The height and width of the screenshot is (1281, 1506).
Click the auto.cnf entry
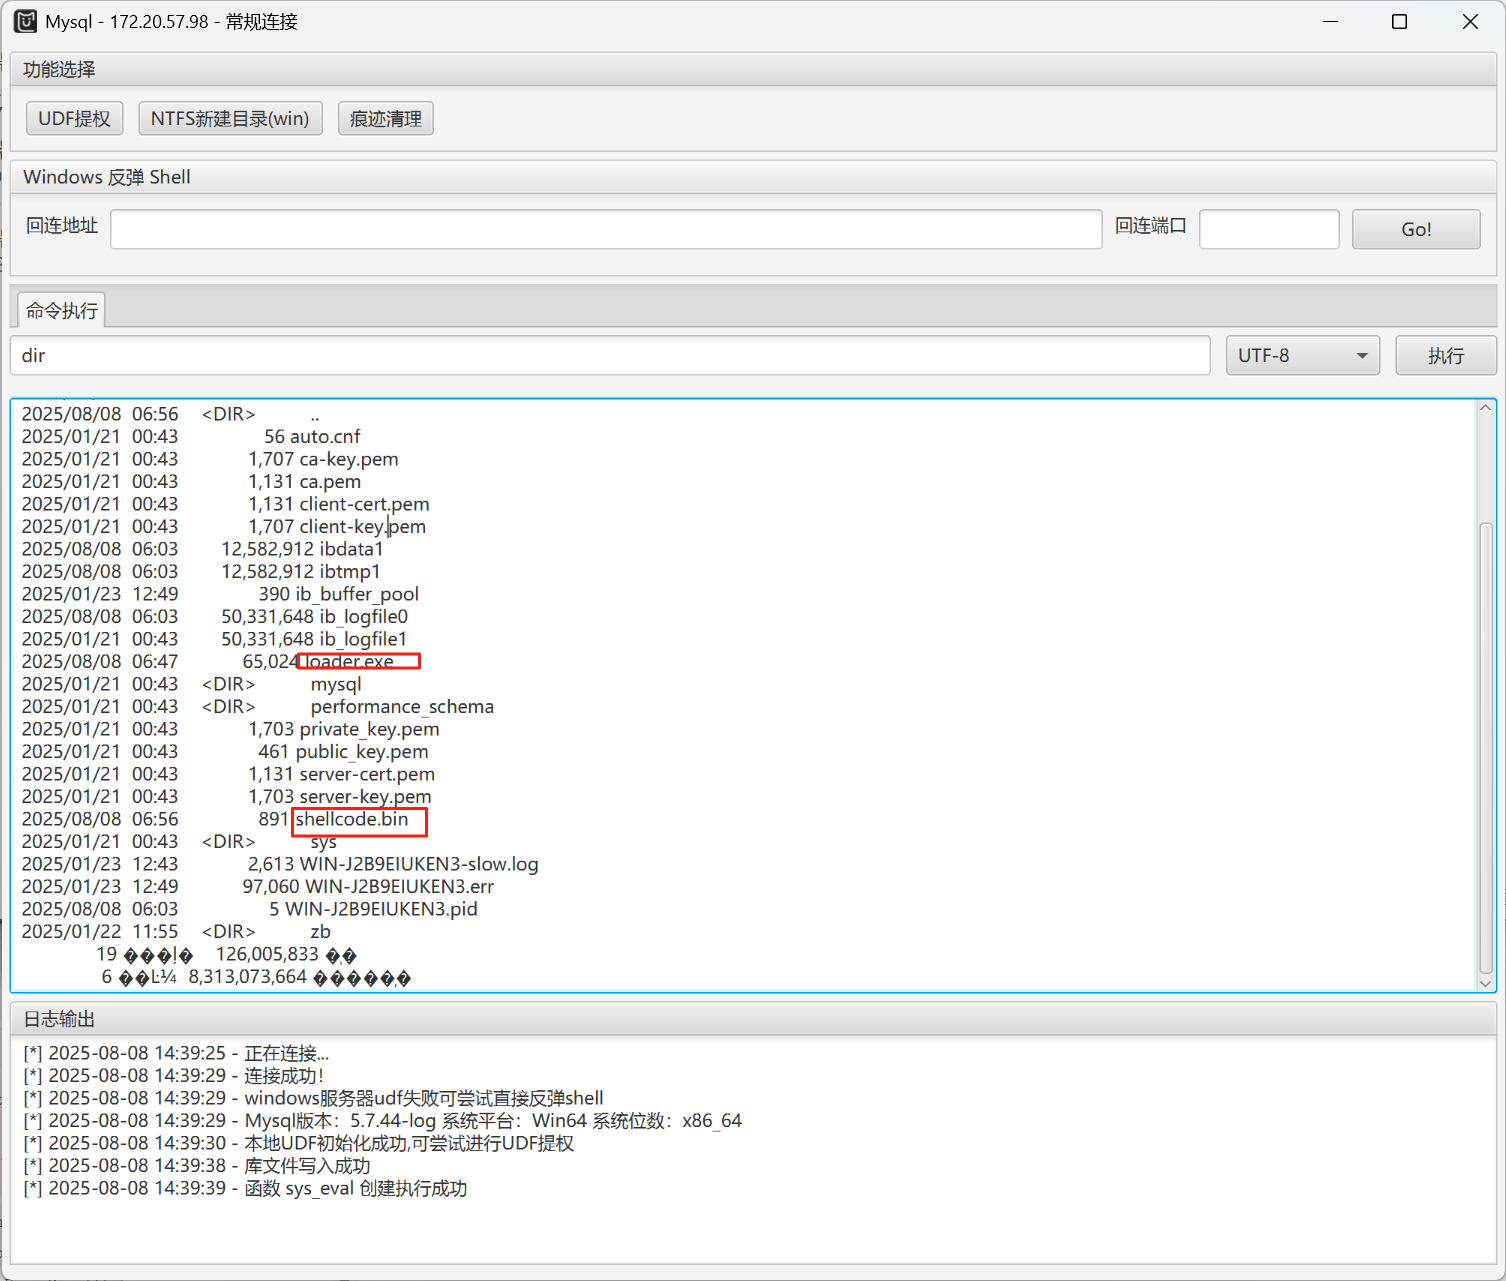[325, 436]
